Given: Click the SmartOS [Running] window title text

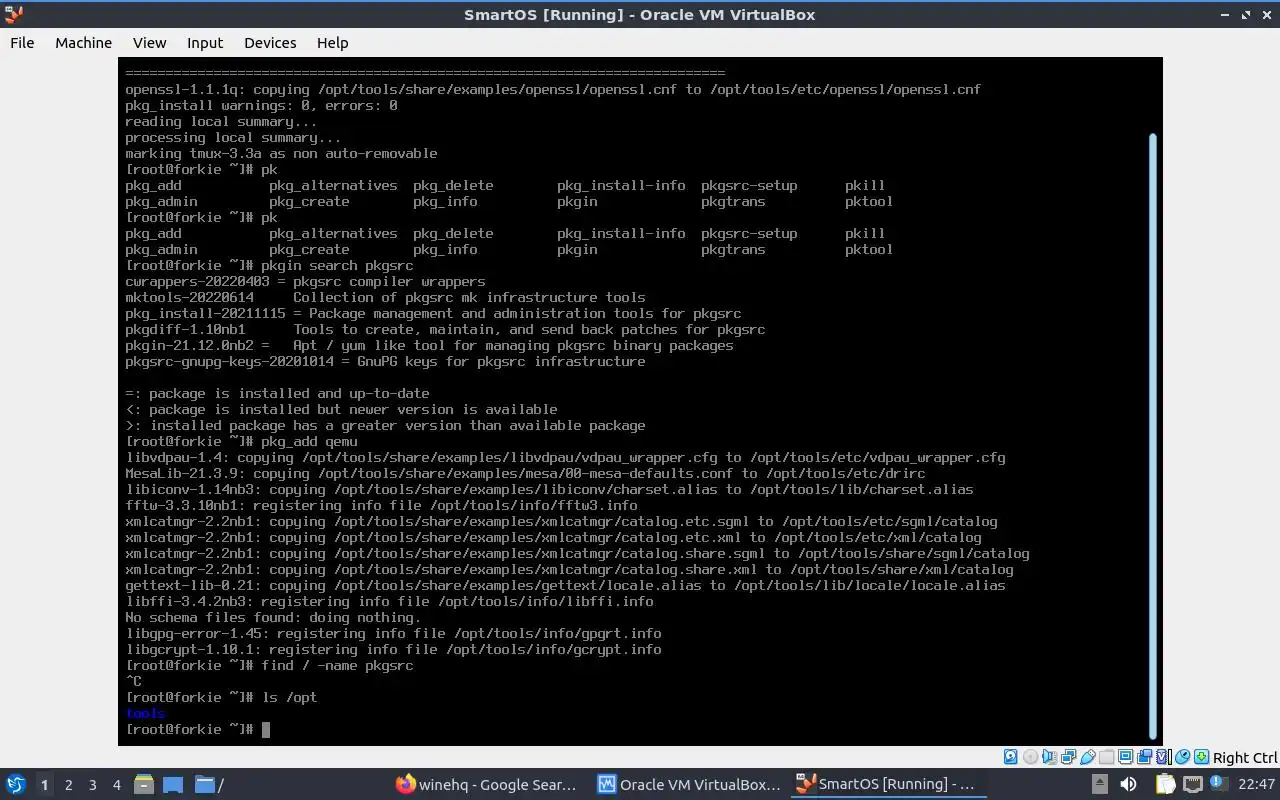Looking at the screenshot, I should [640, 14].
